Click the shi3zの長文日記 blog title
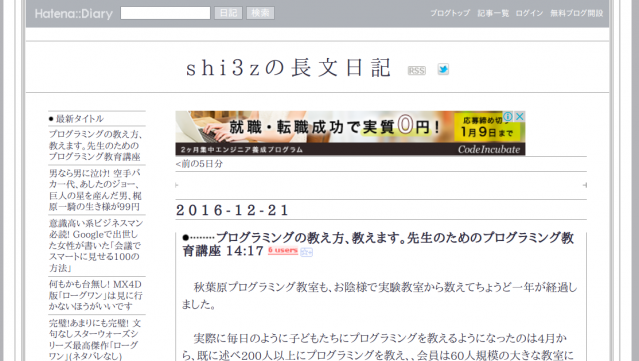 289,68
